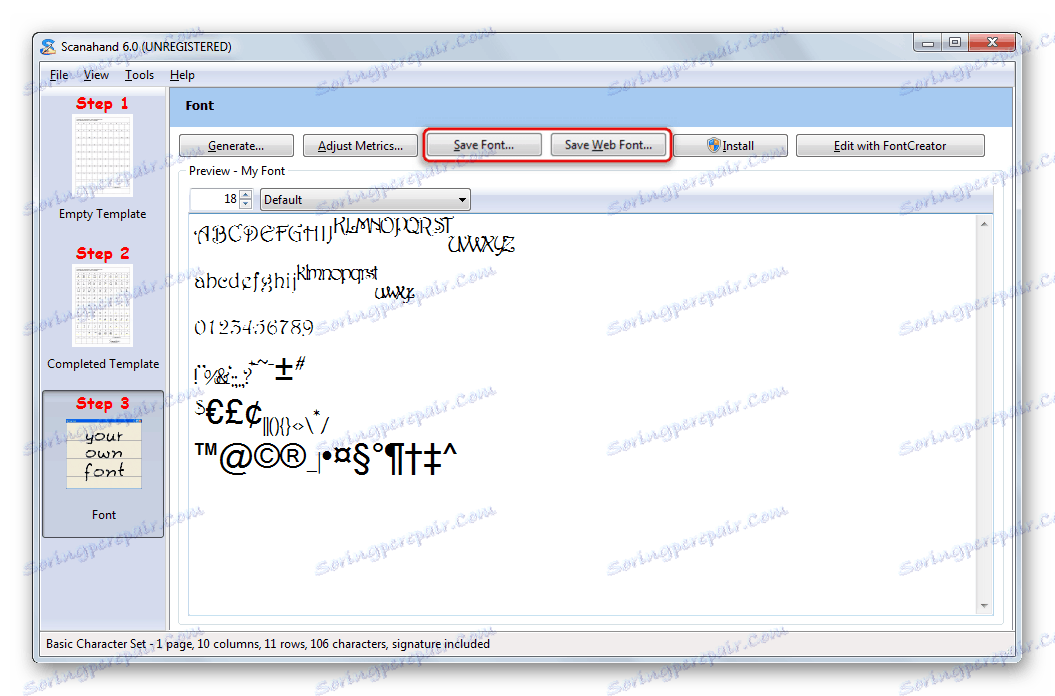The height and width of the screenshot is (696, 1055).
Task: Select the Step 3 Font thumbnail
Action: tap(104, 454)
